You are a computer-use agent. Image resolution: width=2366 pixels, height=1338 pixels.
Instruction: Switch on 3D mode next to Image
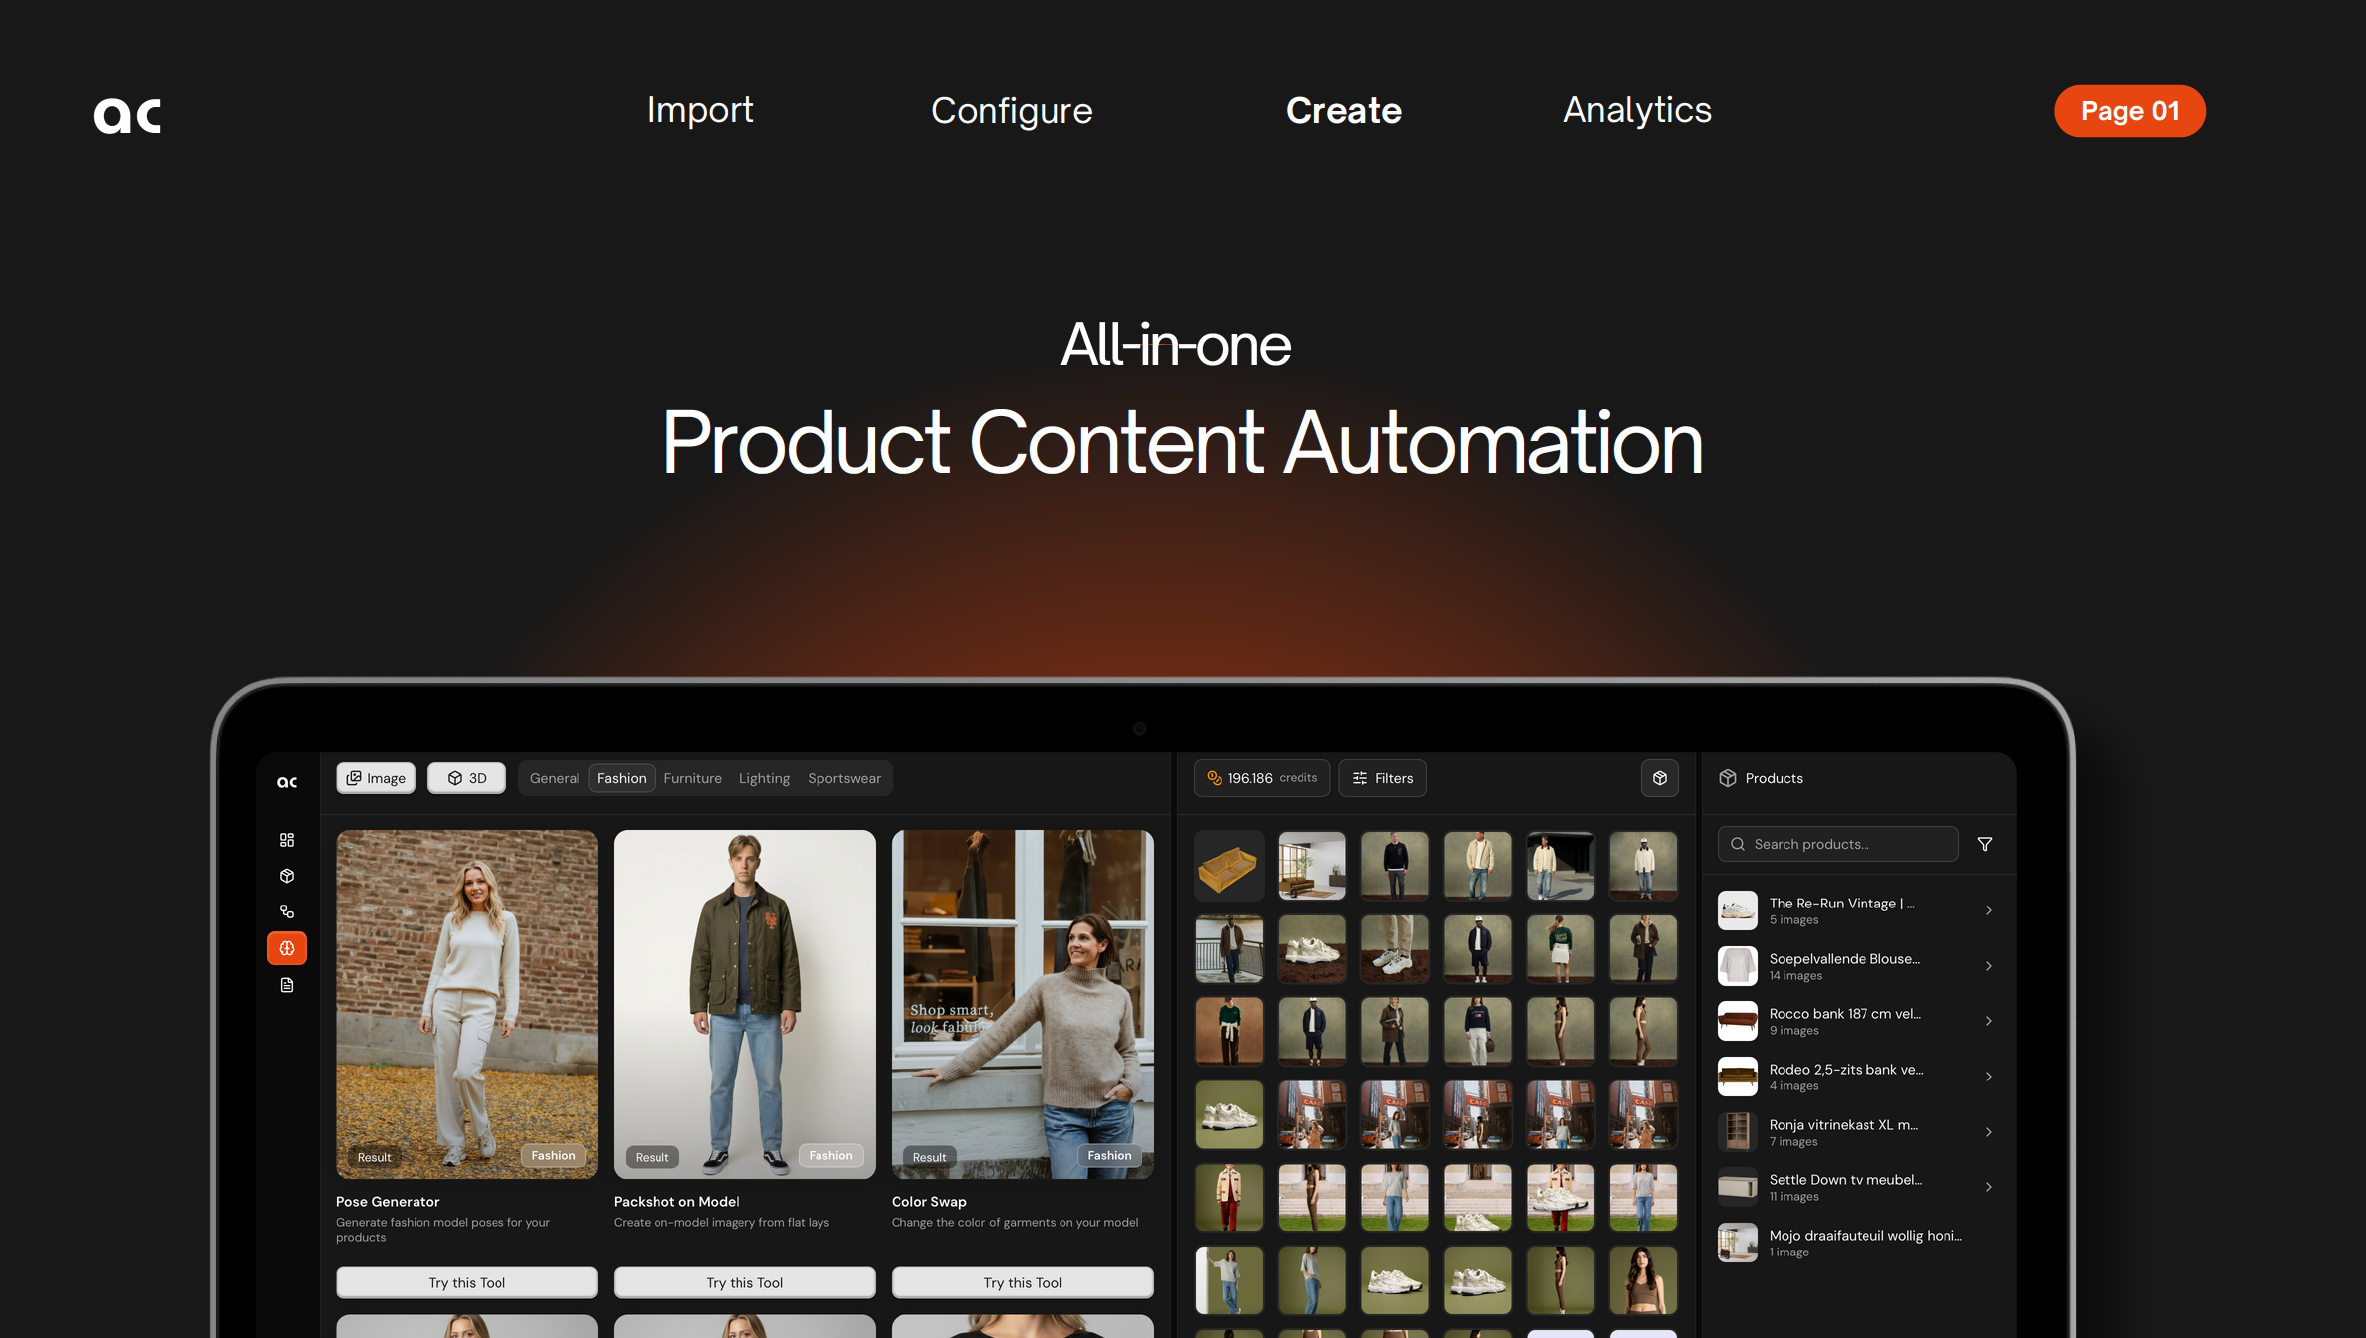tap(466, 777)
